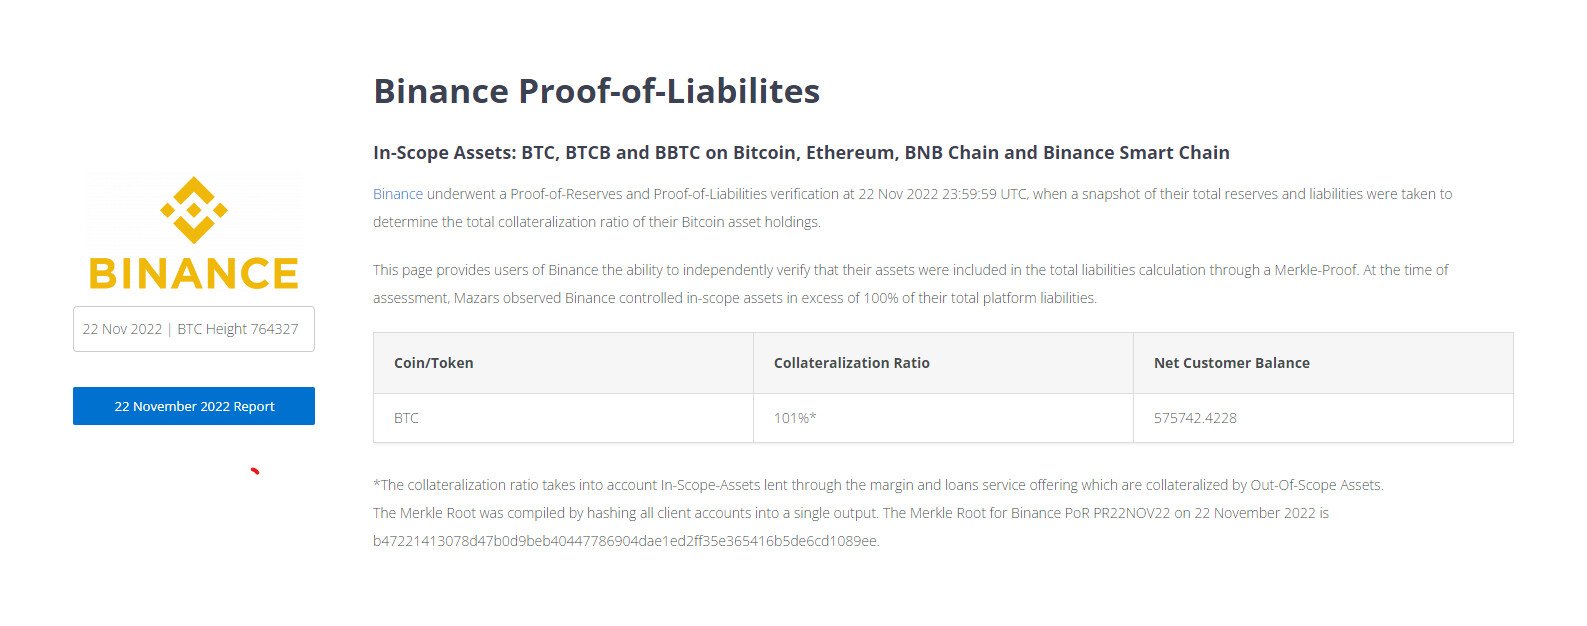Screen dimensions: 1587x626
Task: Click the small red mark below the report button
Action: coord(255,470)
